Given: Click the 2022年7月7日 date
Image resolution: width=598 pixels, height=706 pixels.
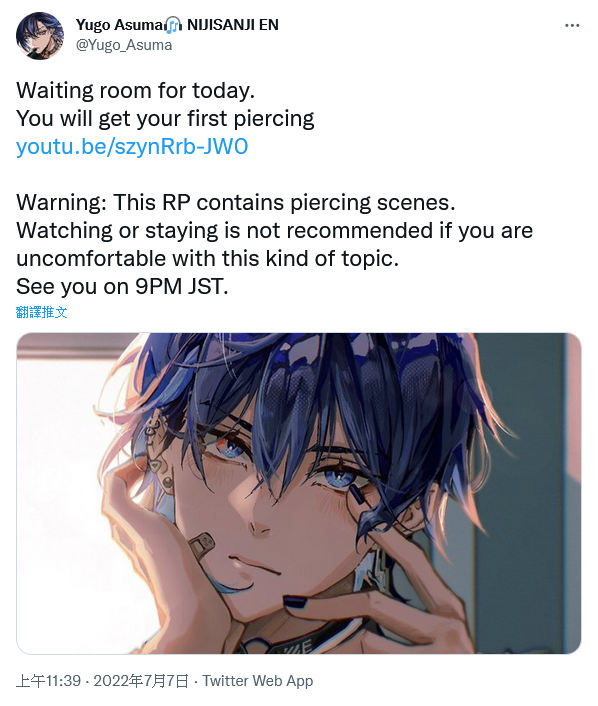Looking at the screenshot, I should (x=140, y=681).
